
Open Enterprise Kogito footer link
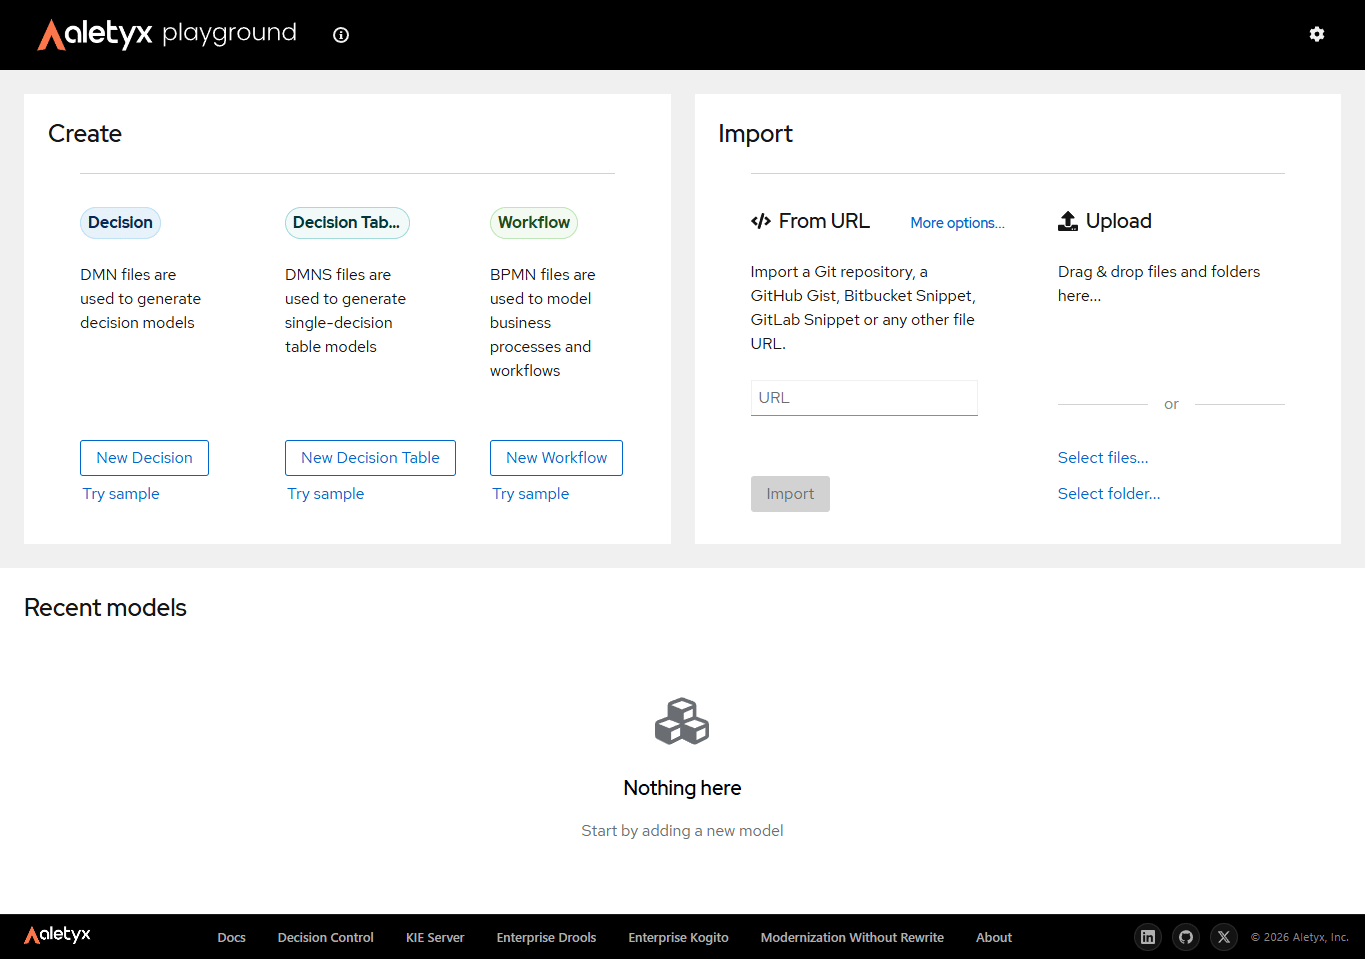[678, 938]
